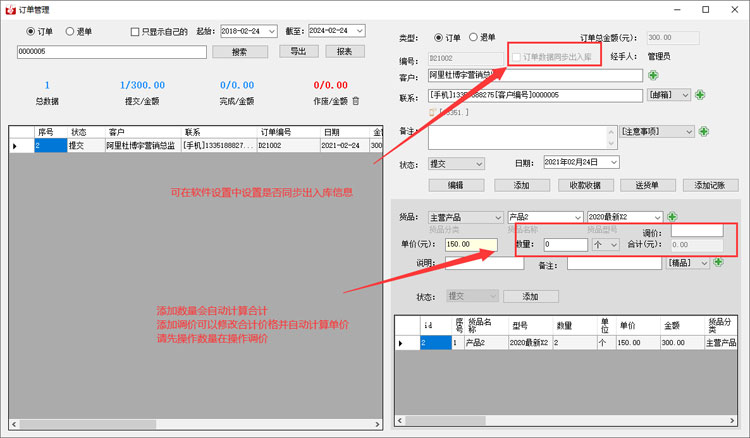Select the 订单 type radio in right panel

[x=438, y=37]
